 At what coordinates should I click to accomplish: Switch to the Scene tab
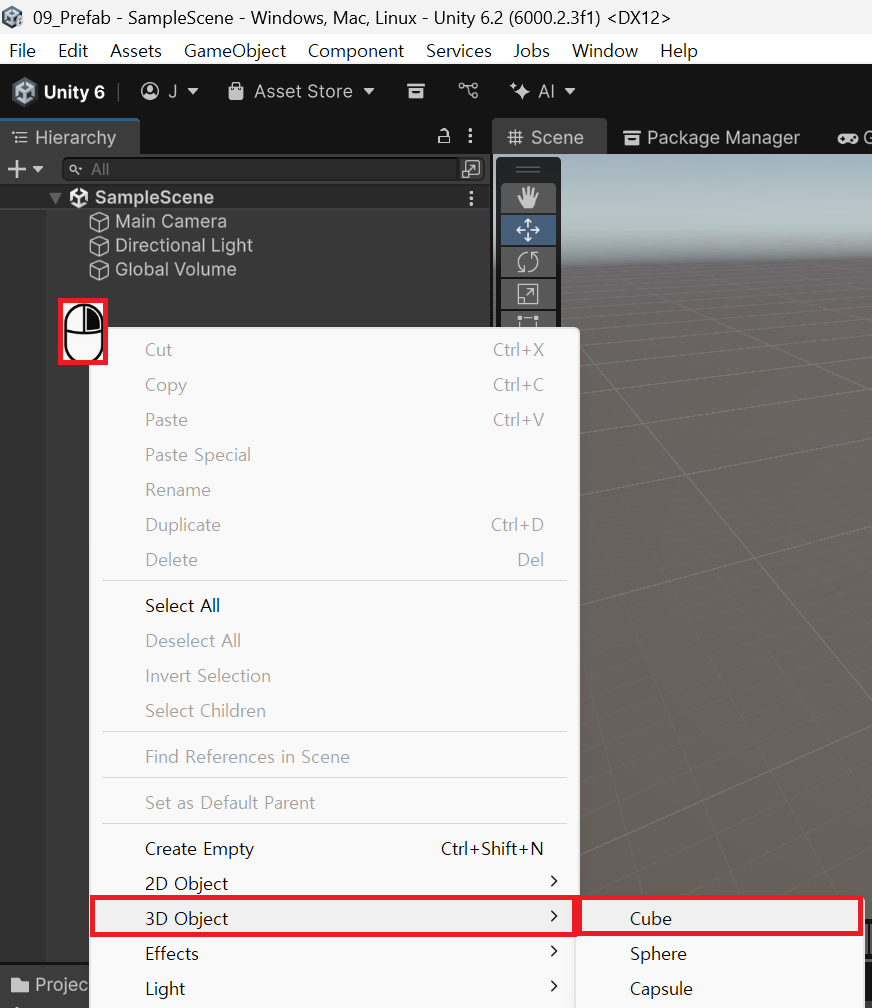(548, 137)
